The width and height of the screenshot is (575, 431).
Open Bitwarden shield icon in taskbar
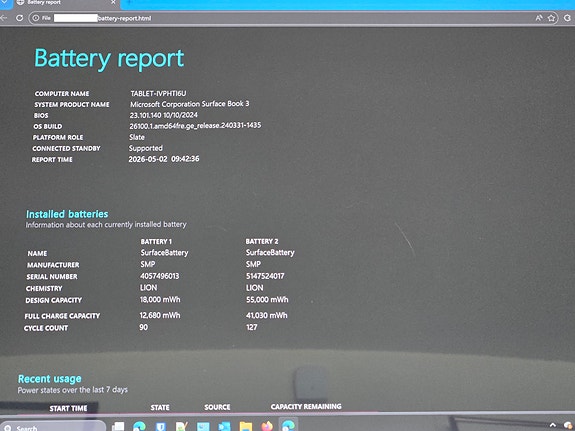(161, 426)
